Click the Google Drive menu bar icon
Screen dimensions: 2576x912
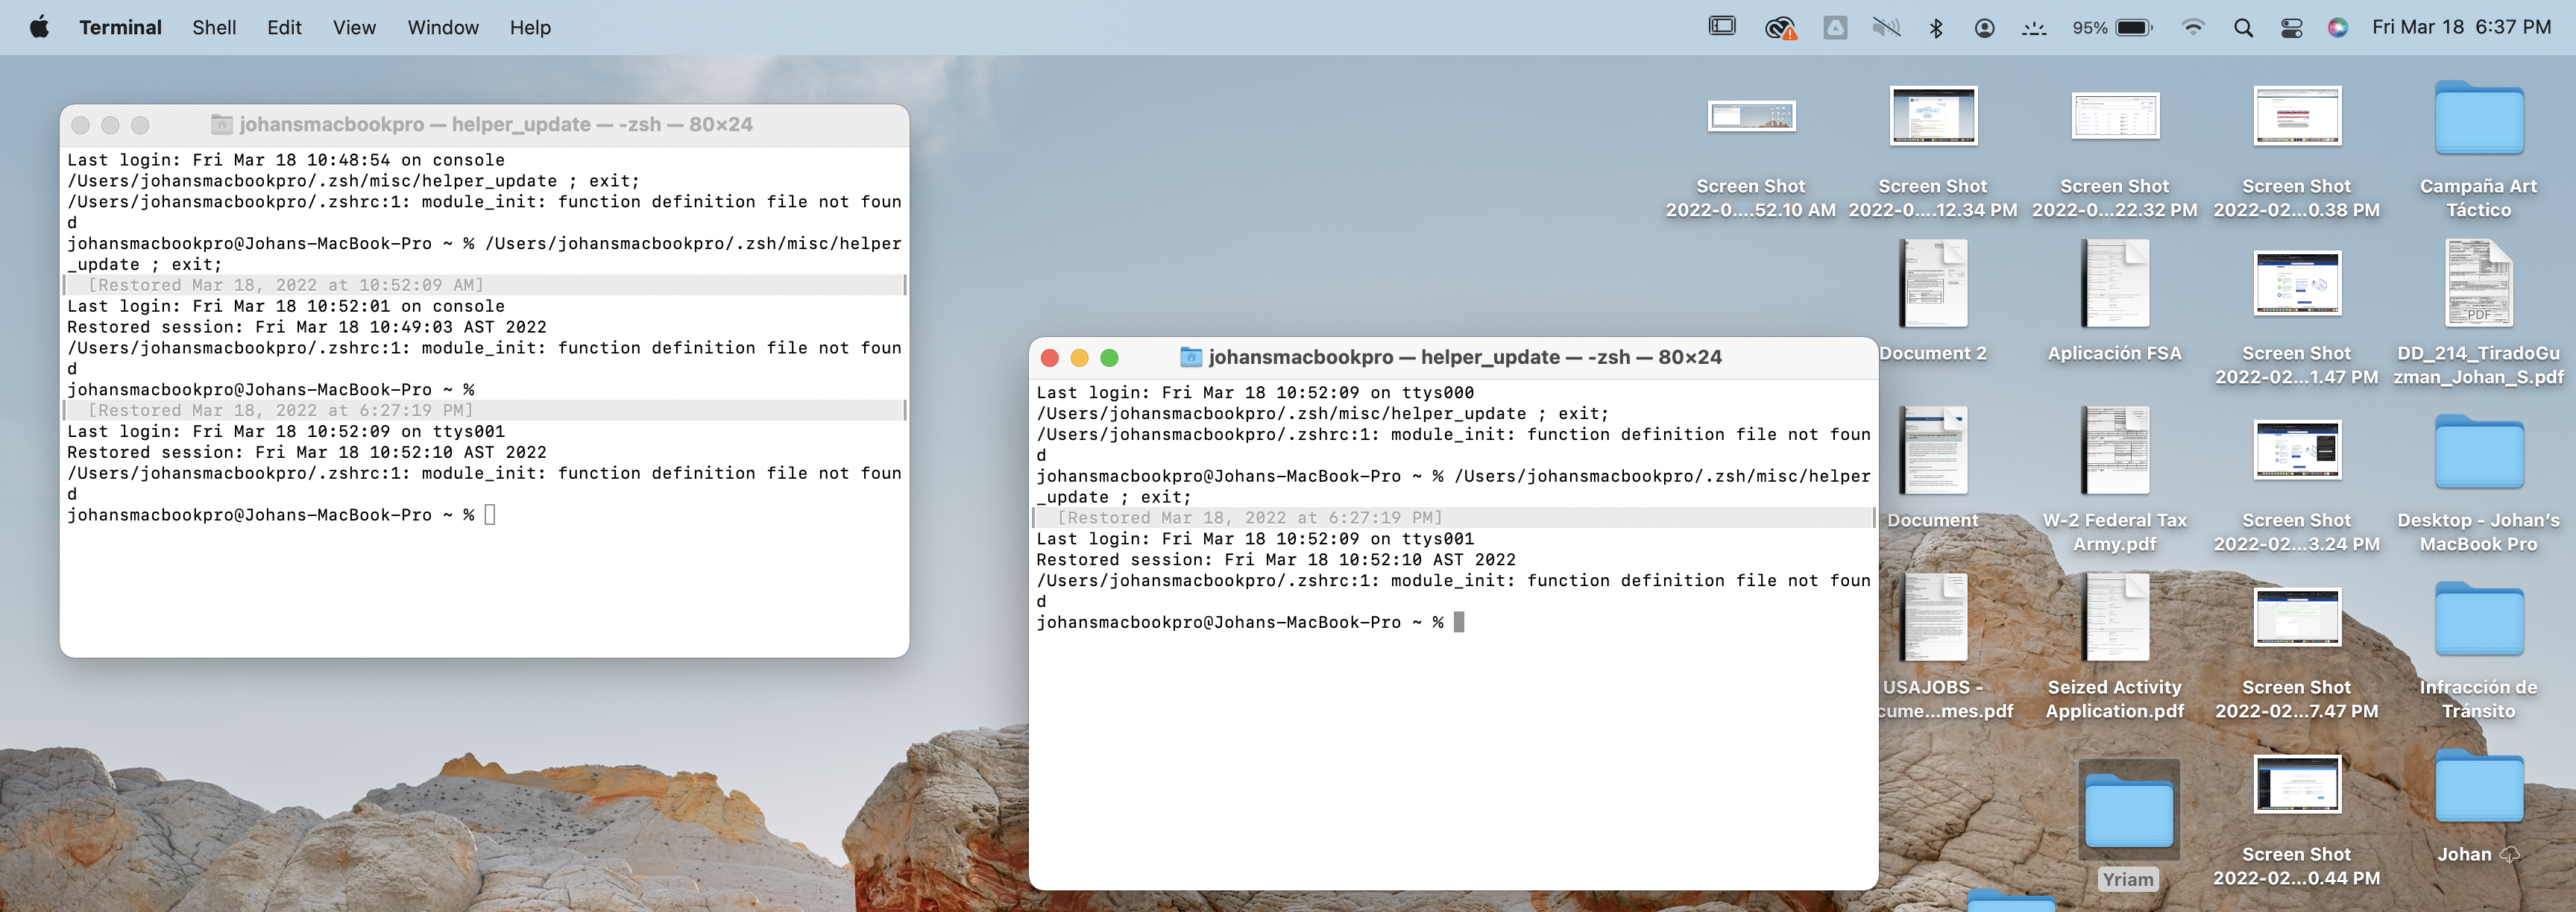(x=1835, y=28)
